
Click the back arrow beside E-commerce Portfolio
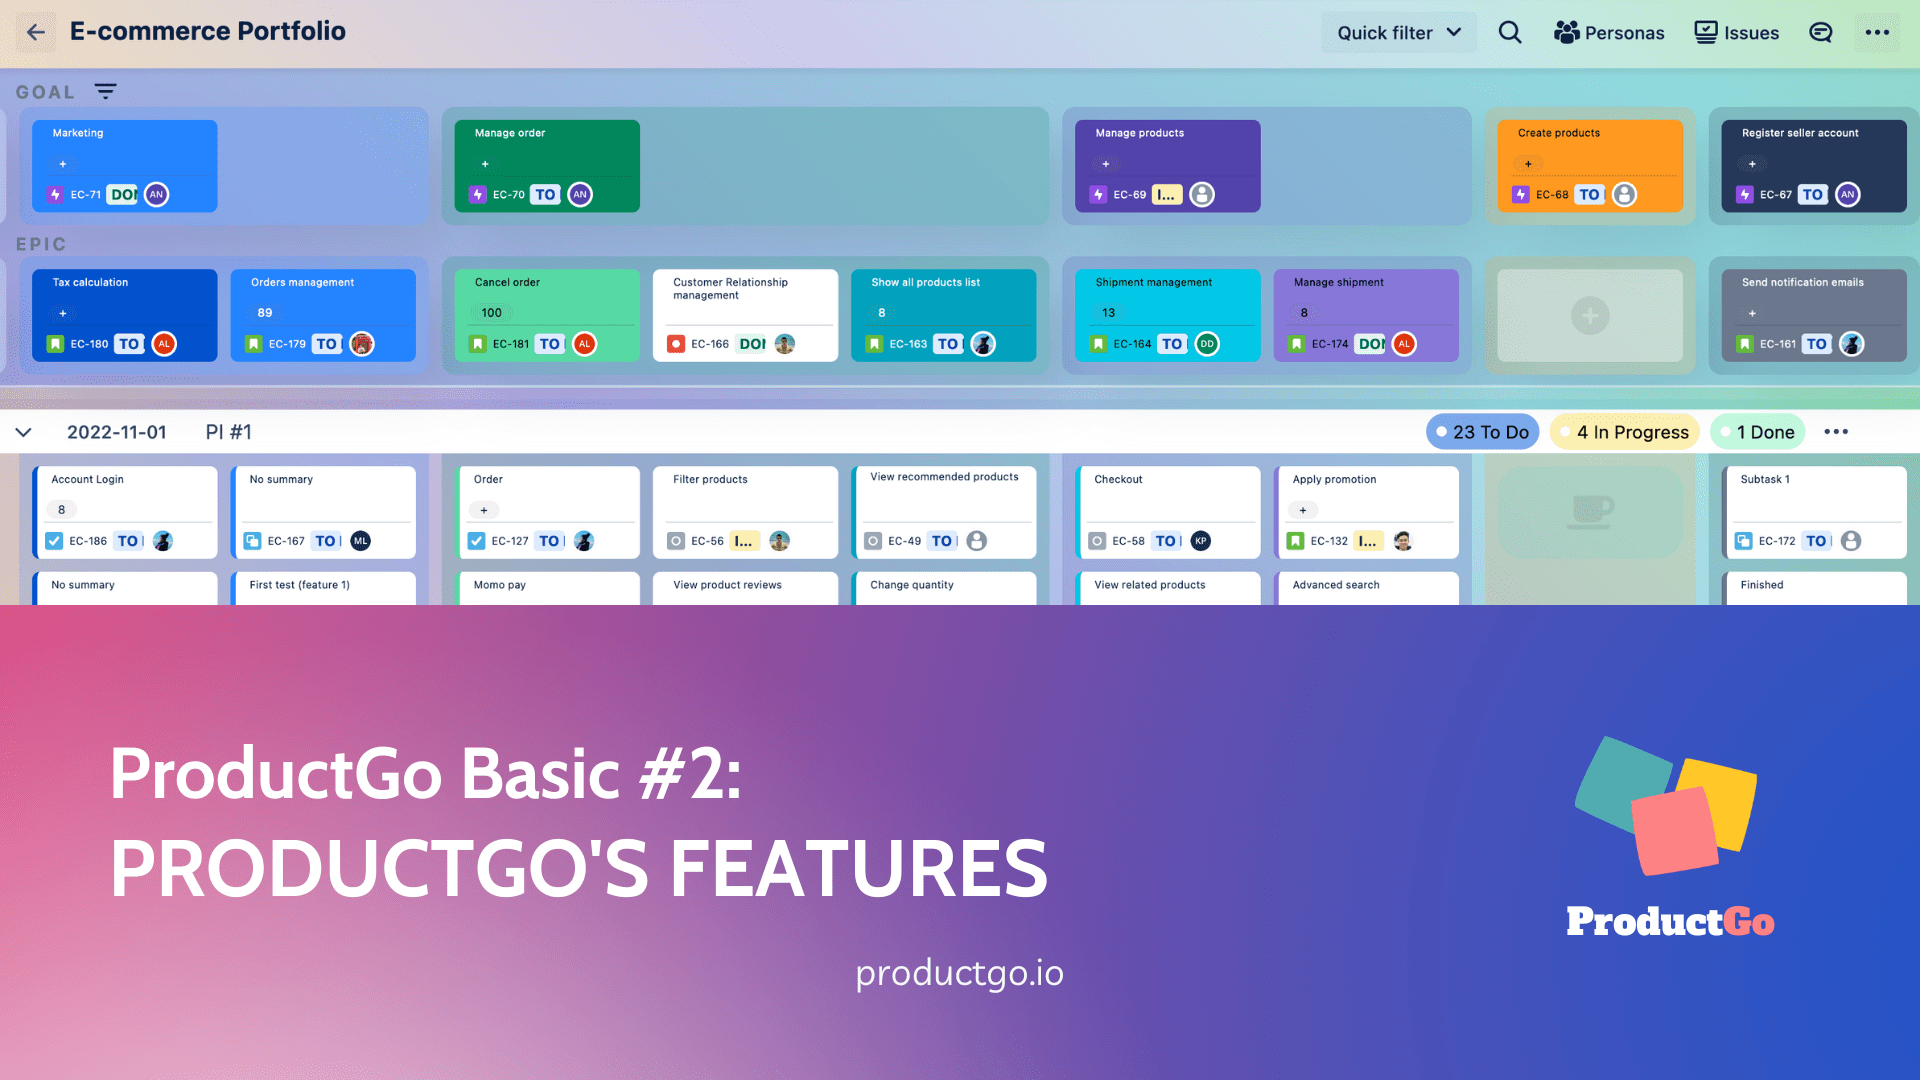pos(35,32)
